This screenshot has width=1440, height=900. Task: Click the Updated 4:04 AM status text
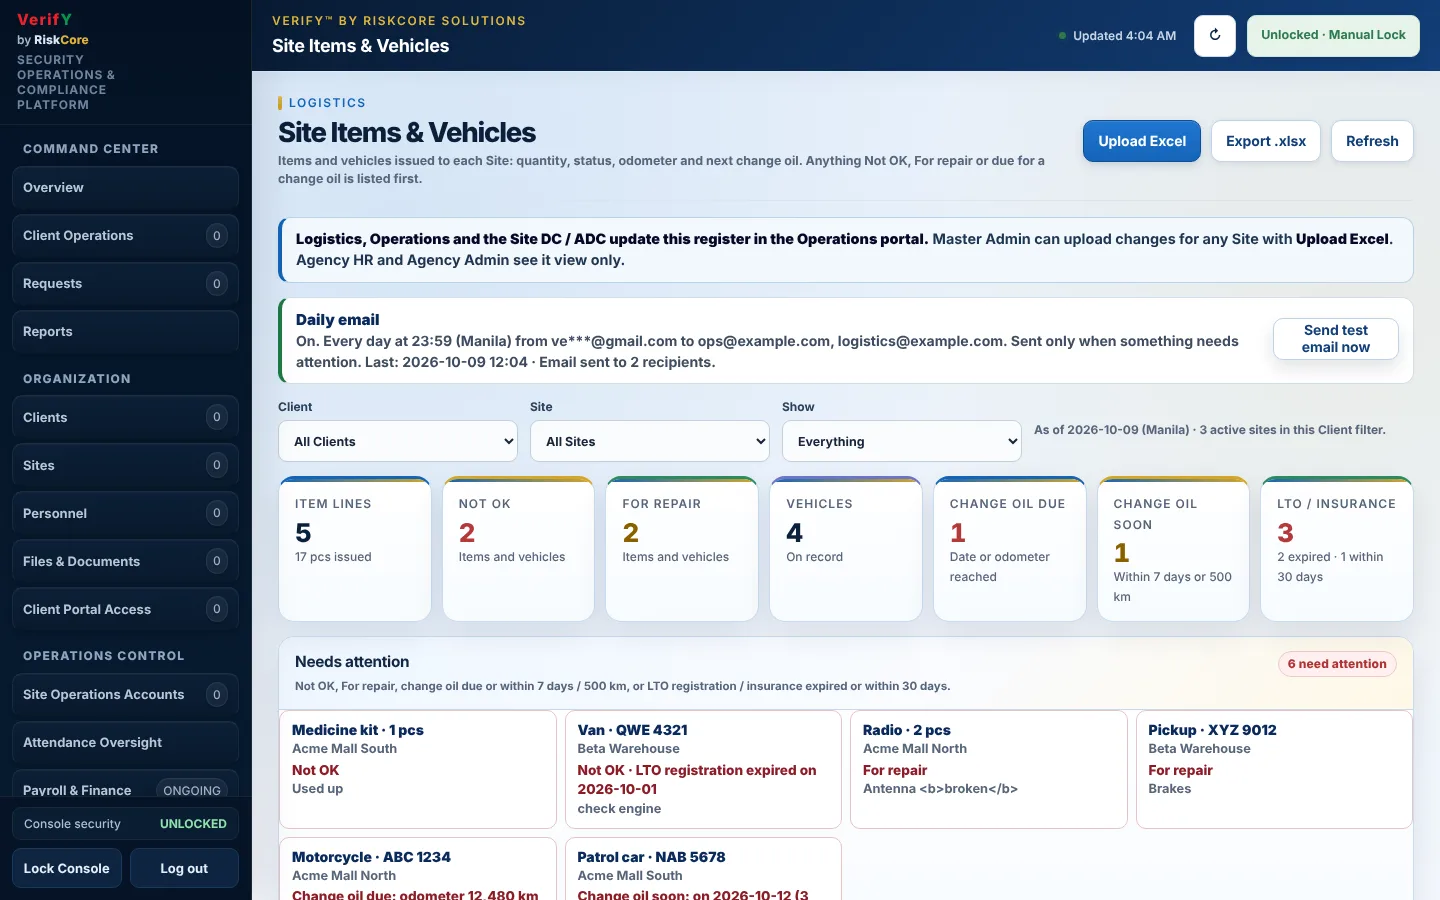point(1124,36)
